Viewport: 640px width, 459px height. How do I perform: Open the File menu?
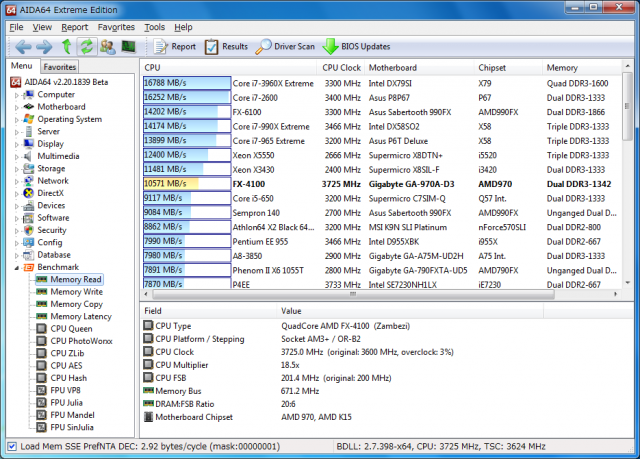16,27
